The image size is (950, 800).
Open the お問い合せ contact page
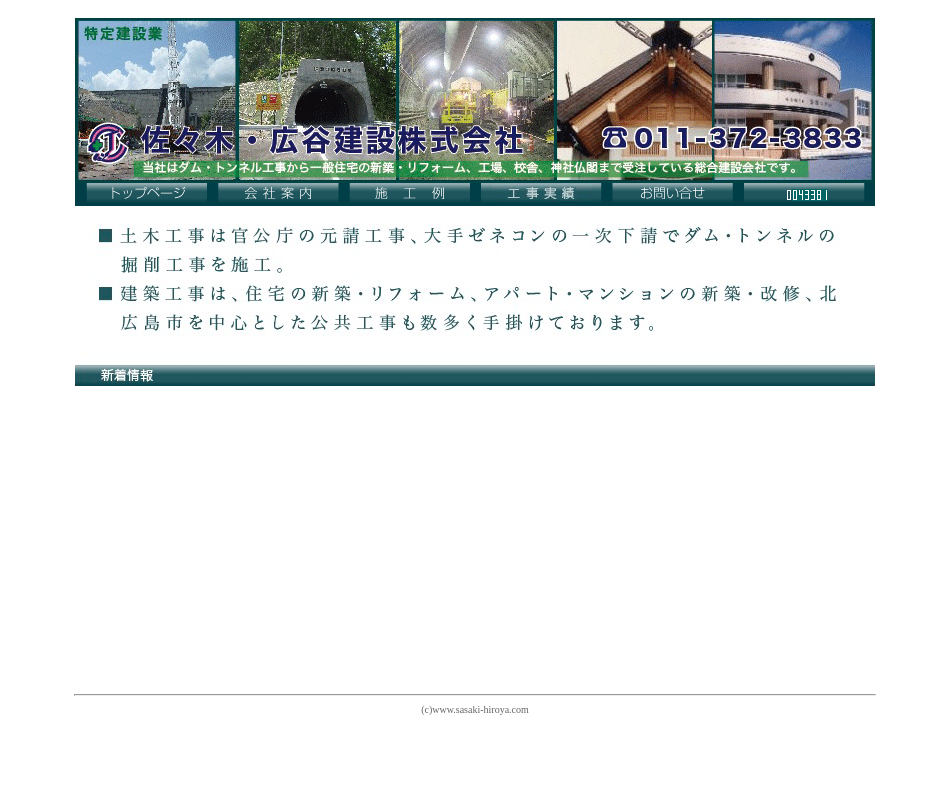click(672, 193)
